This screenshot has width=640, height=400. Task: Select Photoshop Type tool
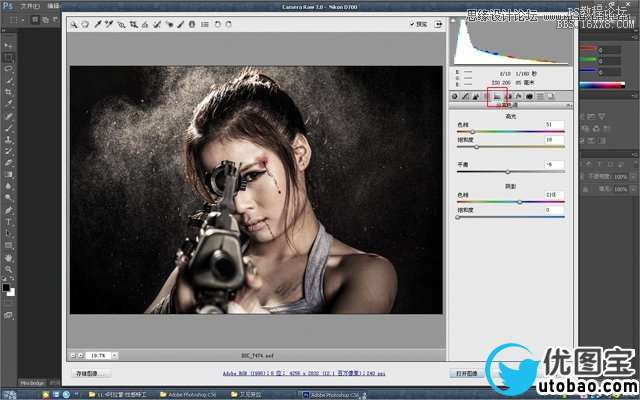(9, 222)
